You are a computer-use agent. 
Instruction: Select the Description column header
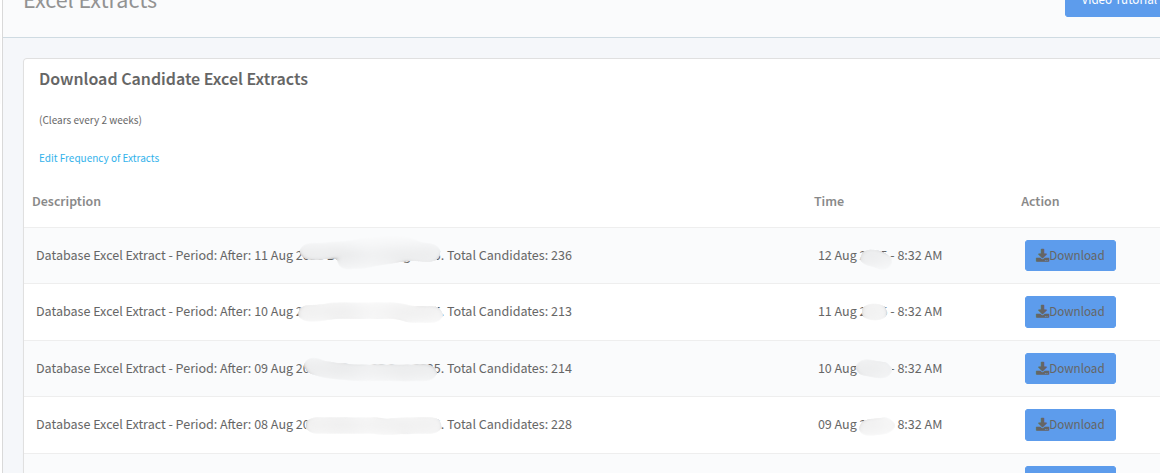click(x=67, y=201)
